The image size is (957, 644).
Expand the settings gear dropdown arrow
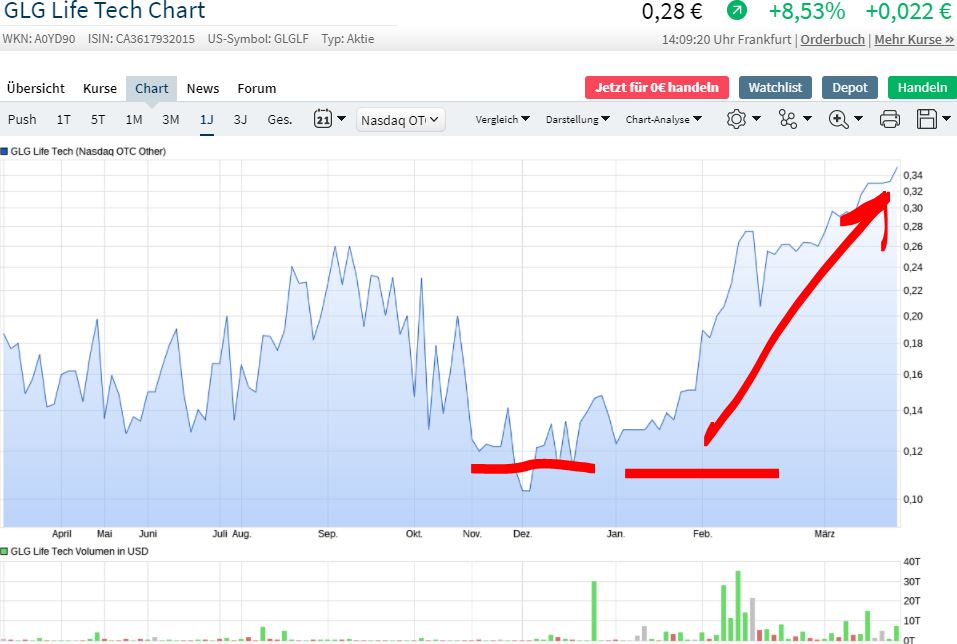756,118
